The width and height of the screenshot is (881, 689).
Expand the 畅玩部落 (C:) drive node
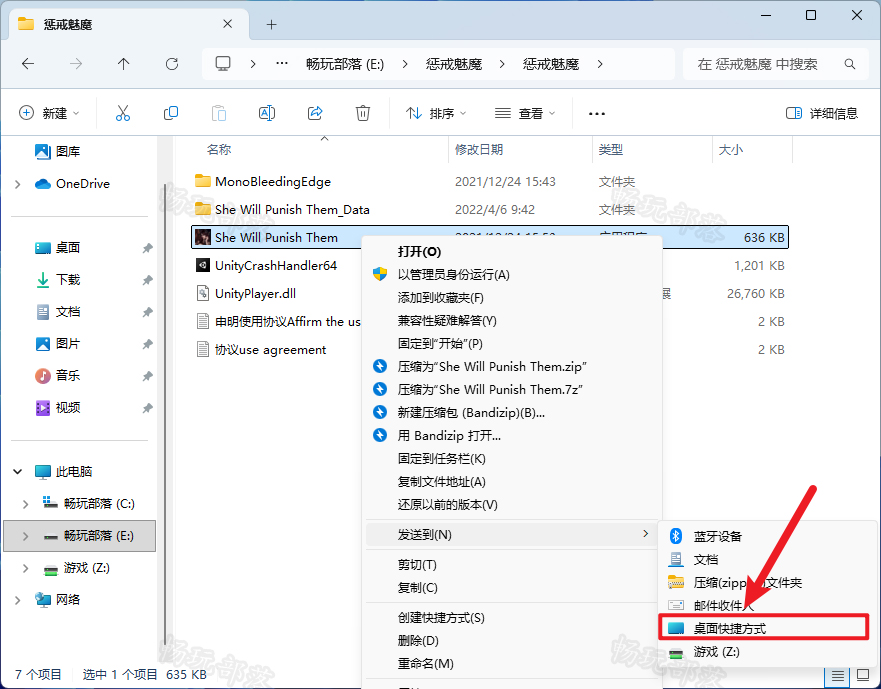[x=25, y=504]
